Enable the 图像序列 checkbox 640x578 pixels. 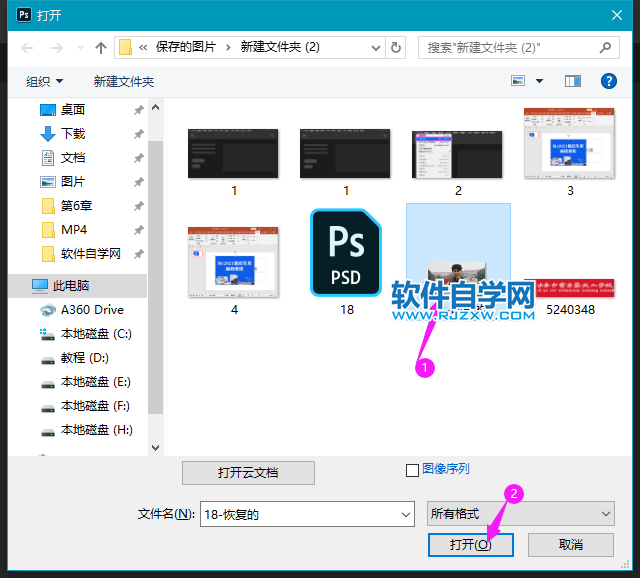[x=412, y=470]
